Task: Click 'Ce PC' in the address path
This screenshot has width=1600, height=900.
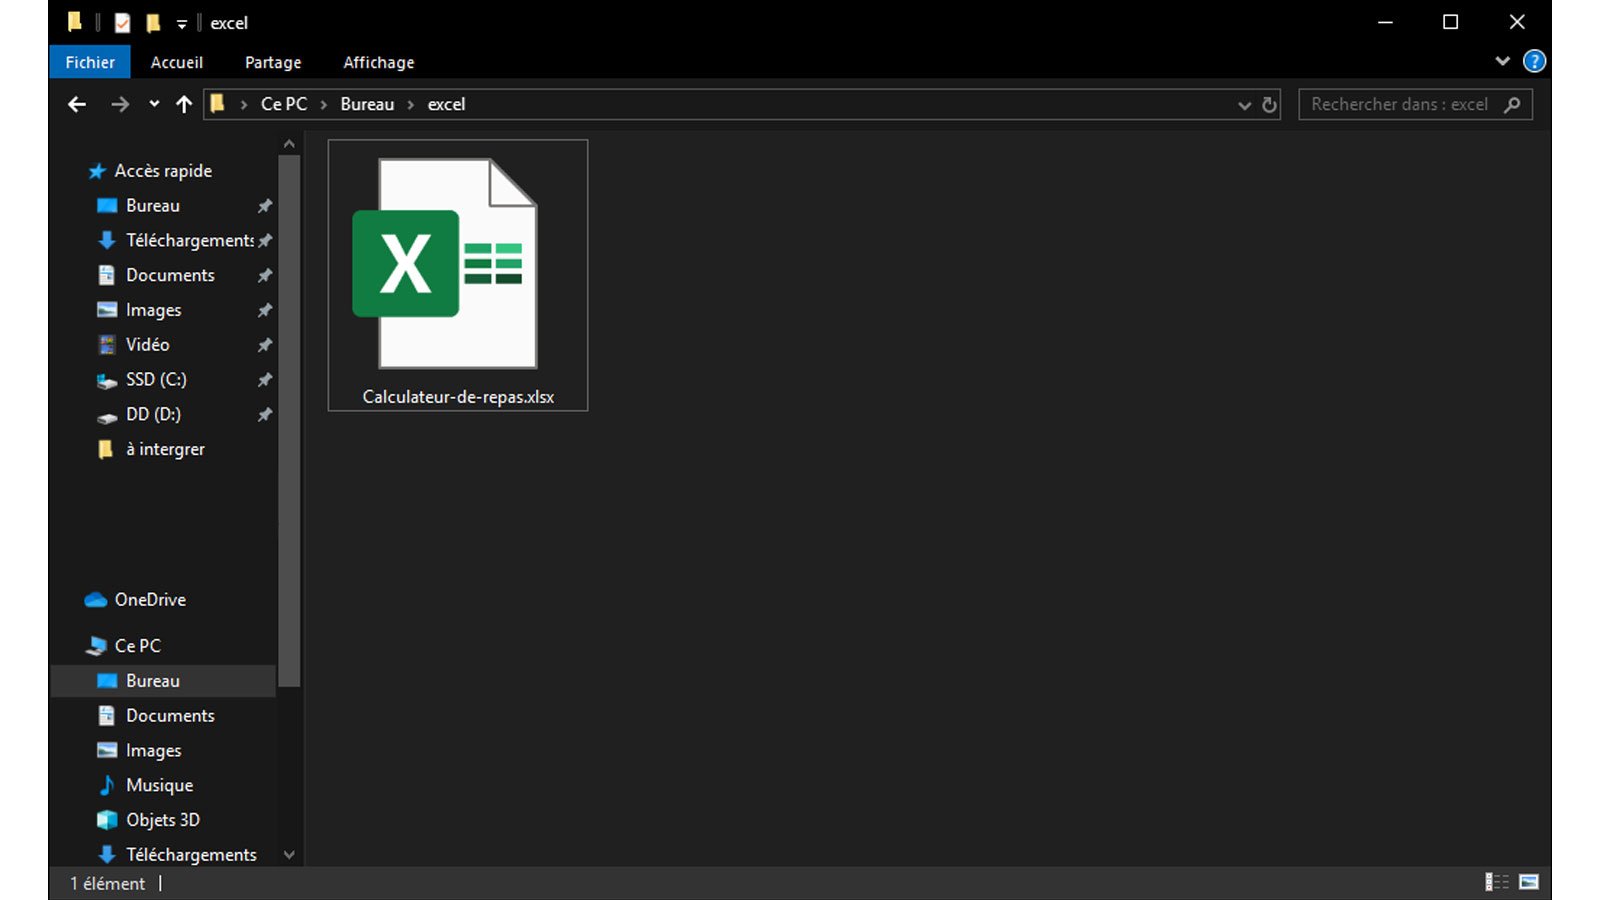Action: [284, 104]
